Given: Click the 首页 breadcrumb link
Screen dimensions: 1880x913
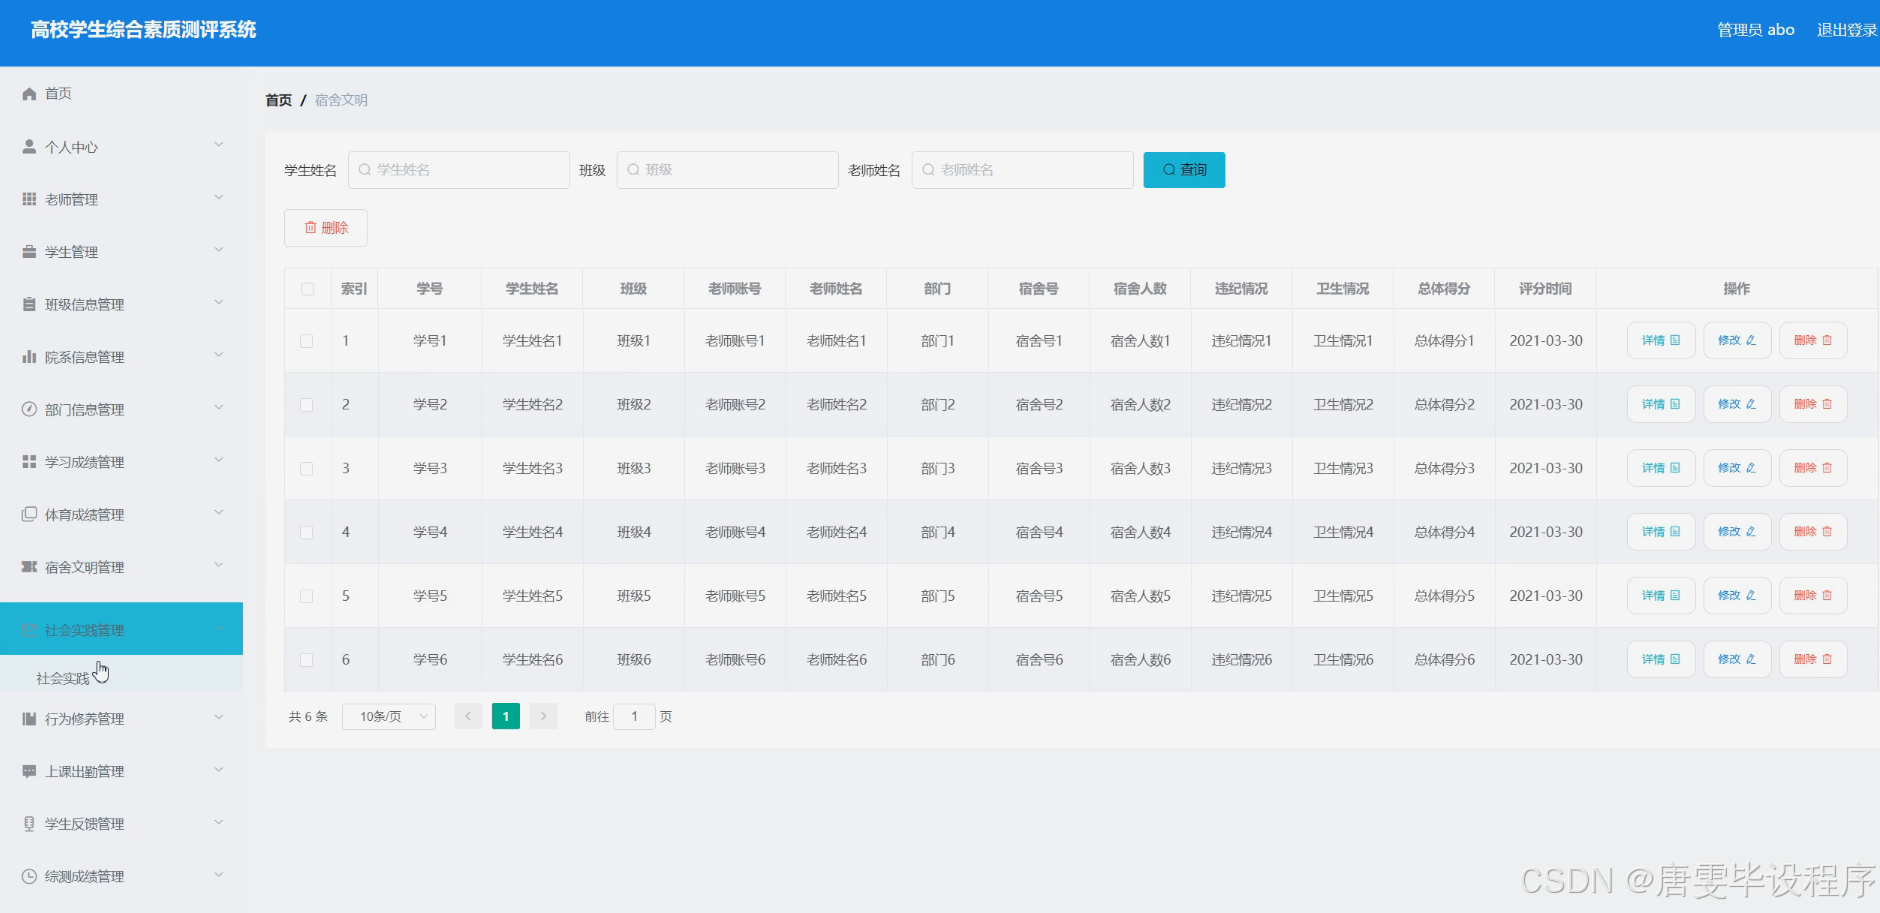Looking at the screenshot, I should tap(279, 100).
